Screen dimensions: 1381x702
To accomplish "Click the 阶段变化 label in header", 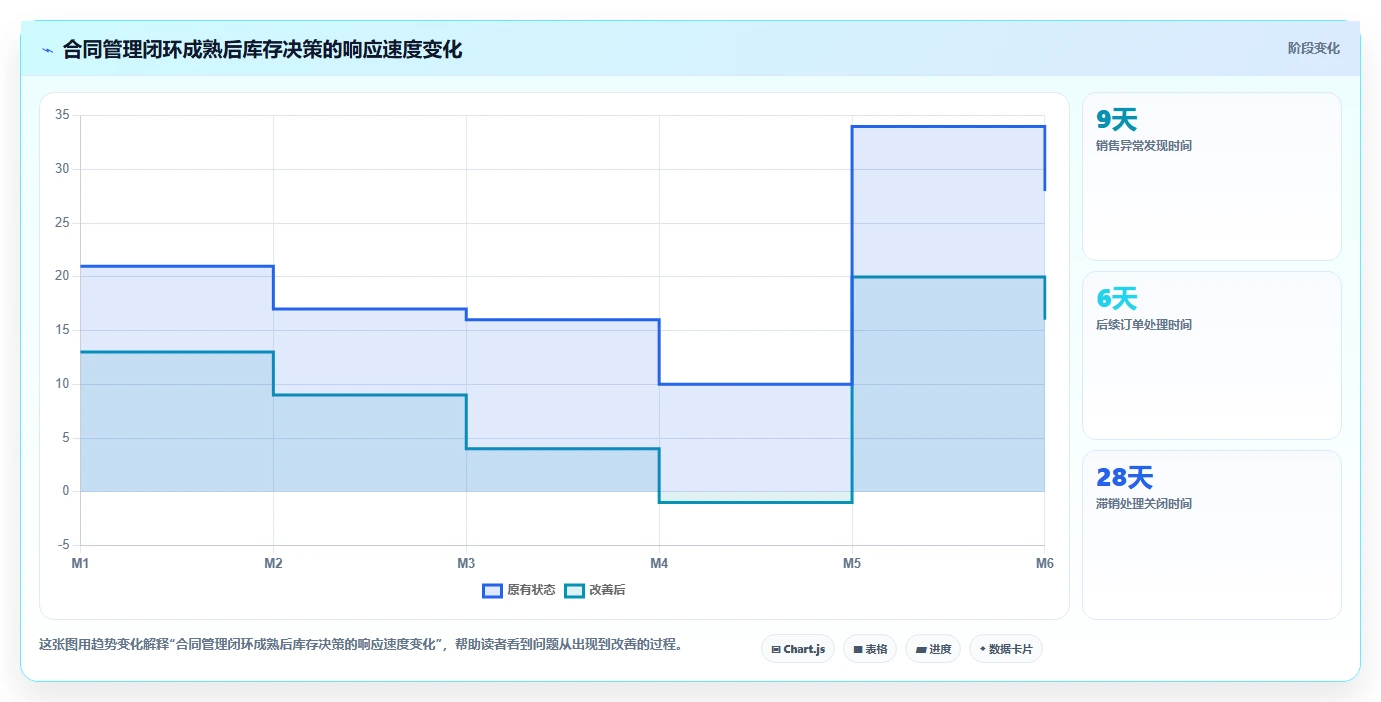I will [1313, 48].
